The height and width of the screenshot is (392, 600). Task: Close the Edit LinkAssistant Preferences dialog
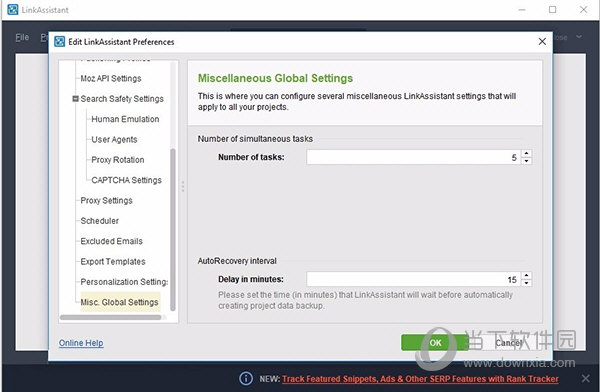pyautogui.click(x=542, y=41)
